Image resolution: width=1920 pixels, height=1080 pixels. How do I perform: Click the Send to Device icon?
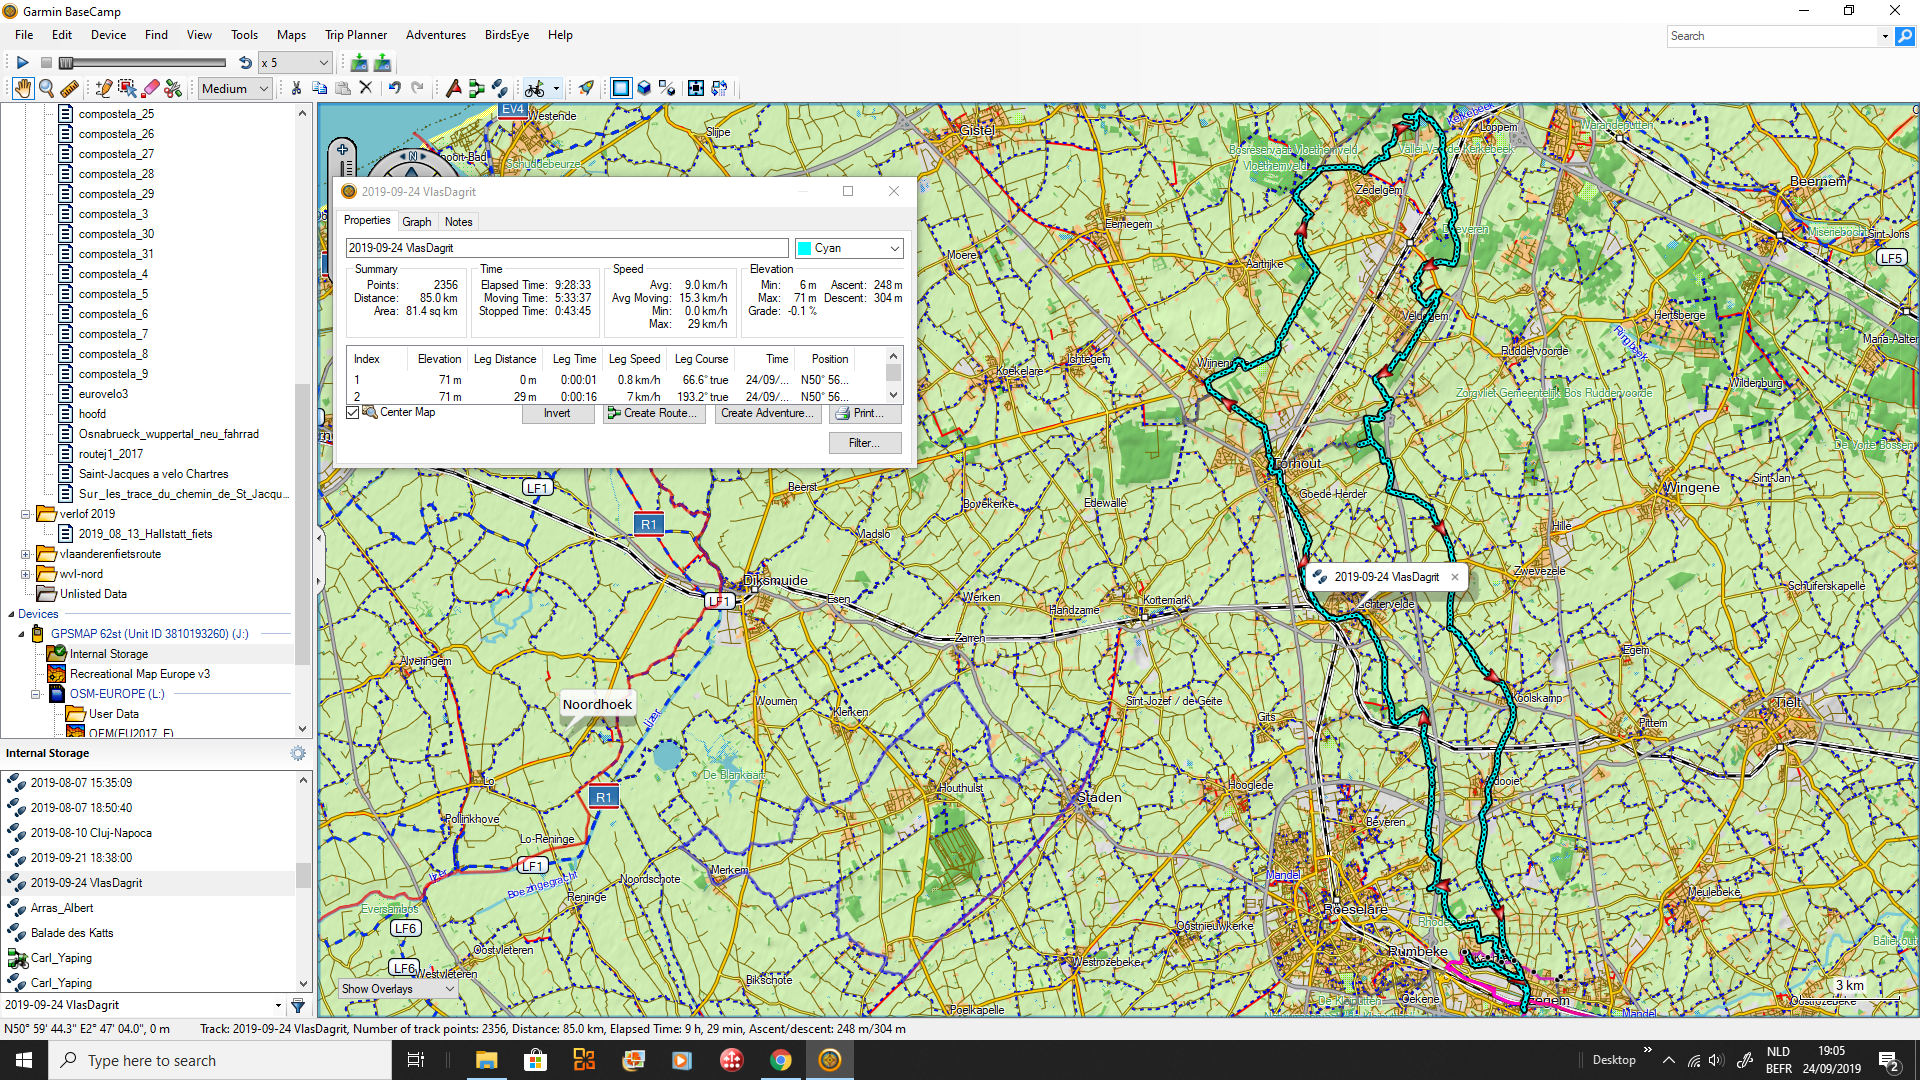point(359,62)
